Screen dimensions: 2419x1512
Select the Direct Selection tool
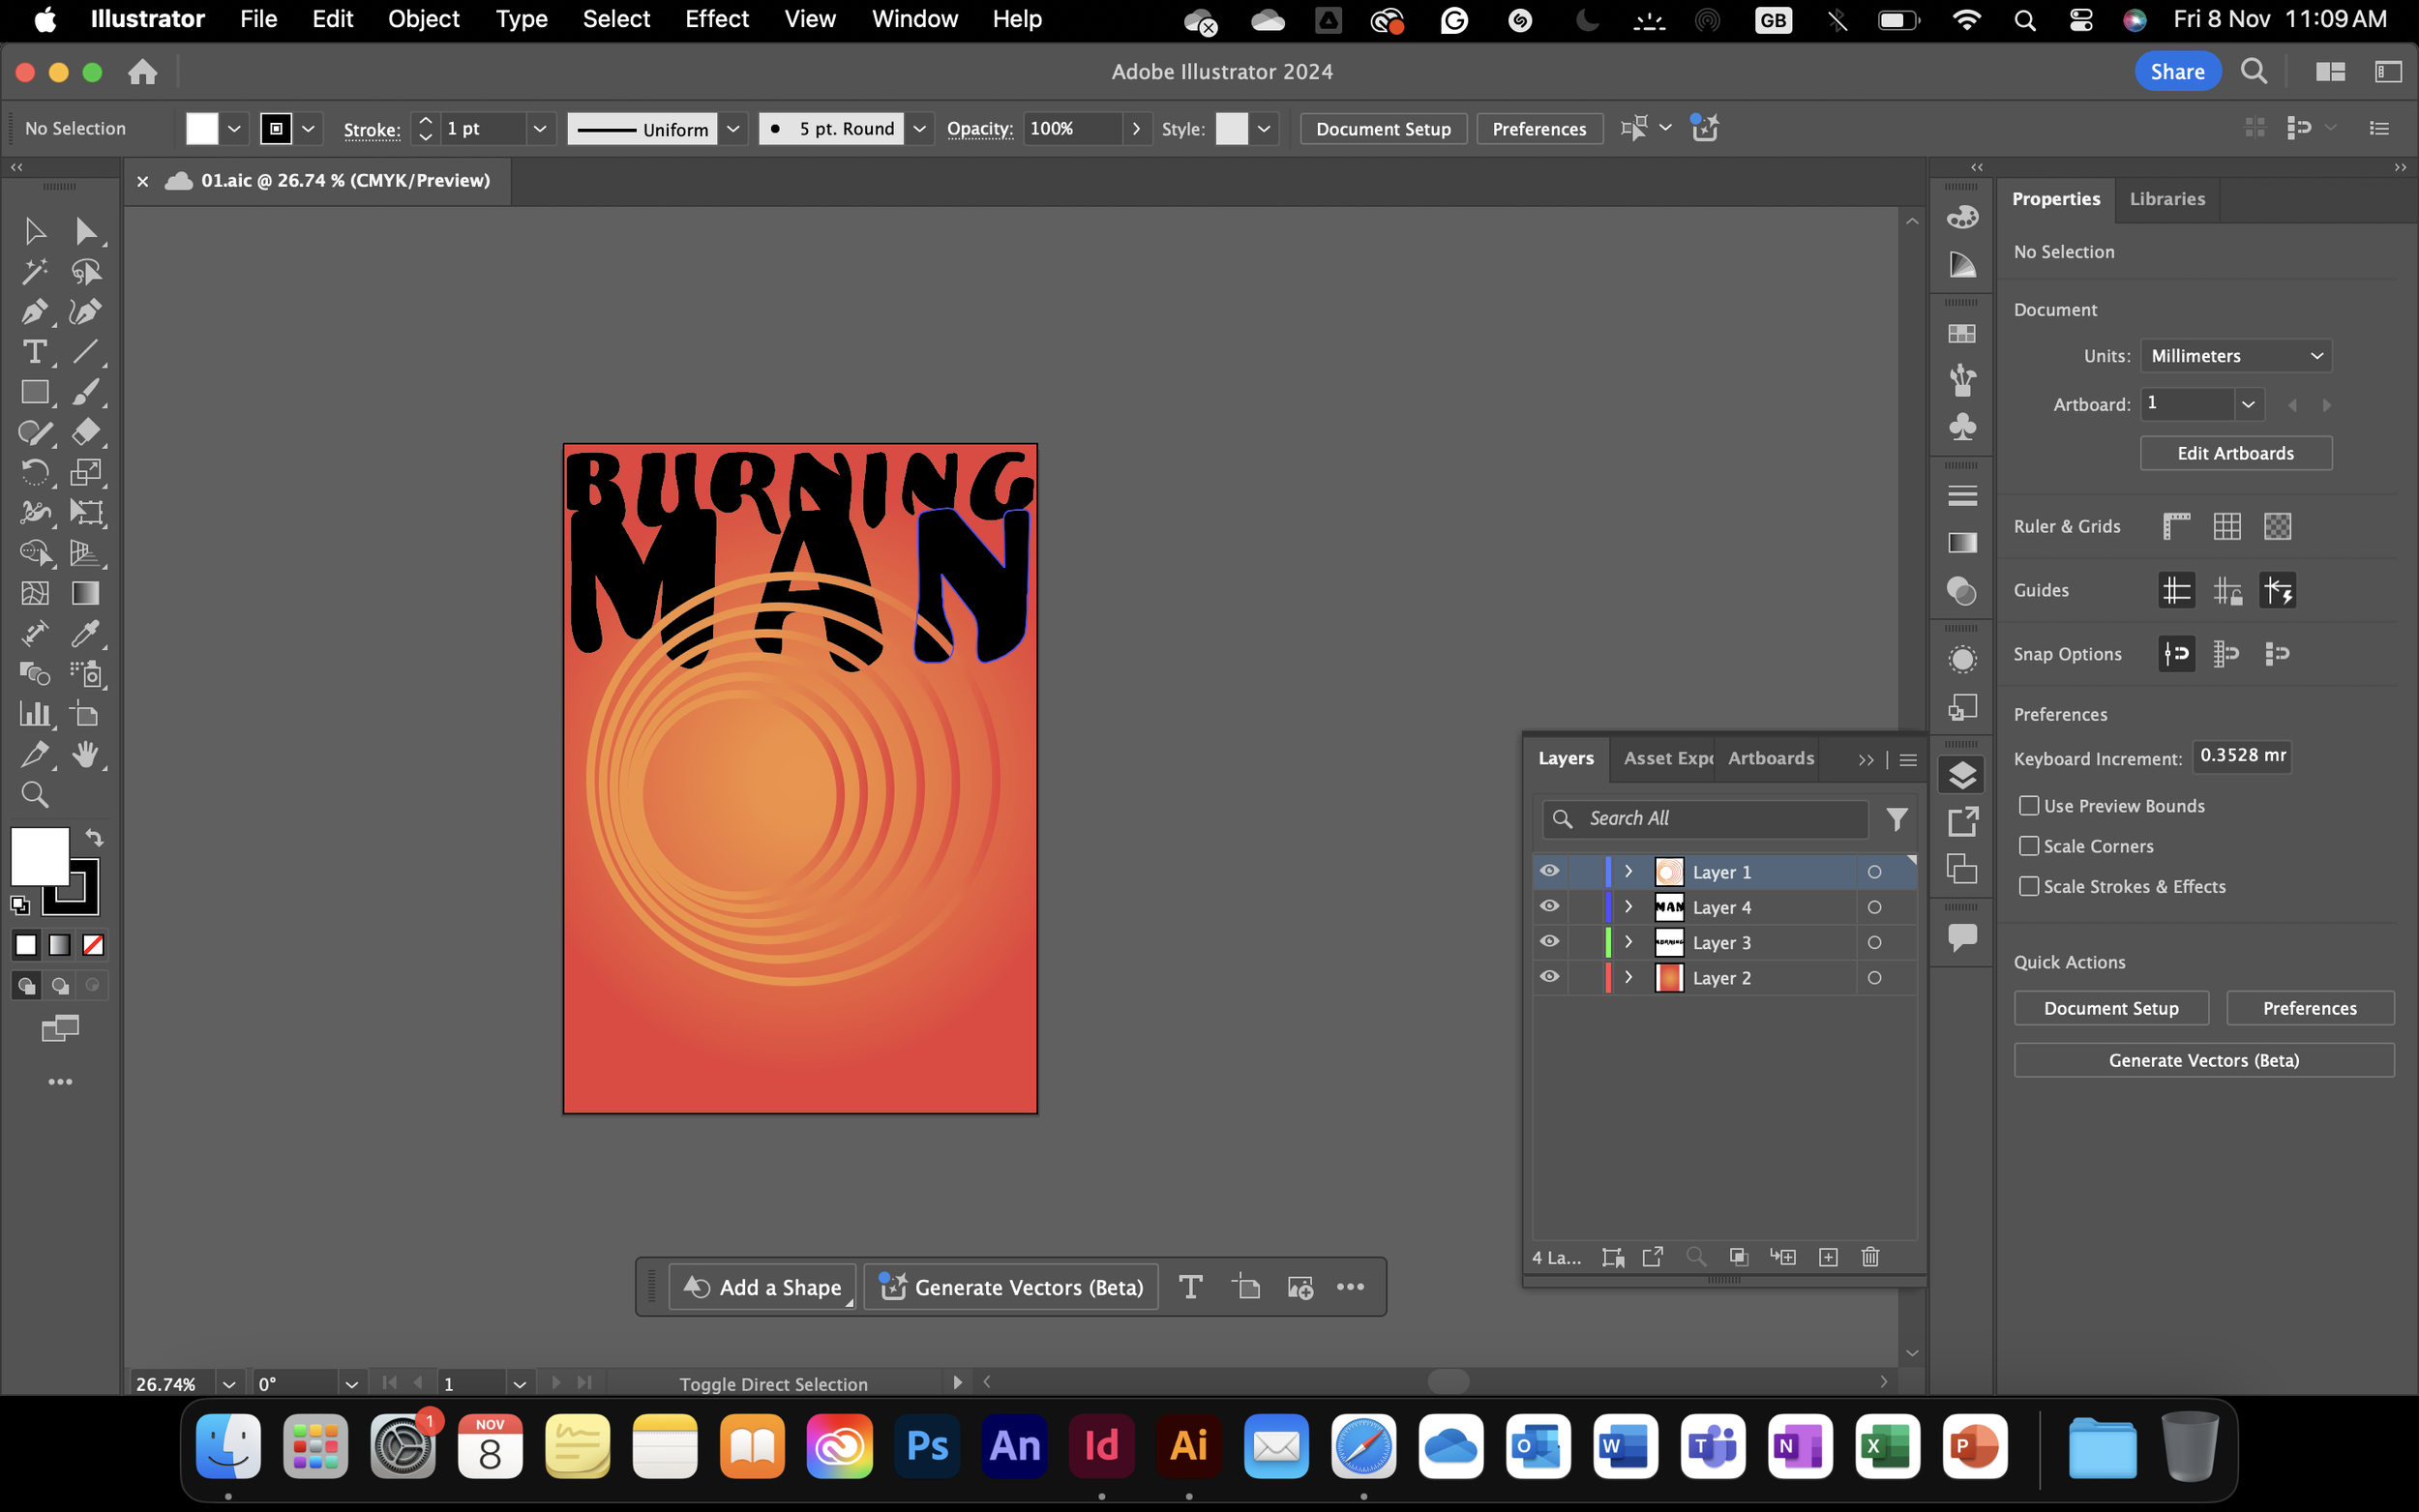tap(86, 231)
